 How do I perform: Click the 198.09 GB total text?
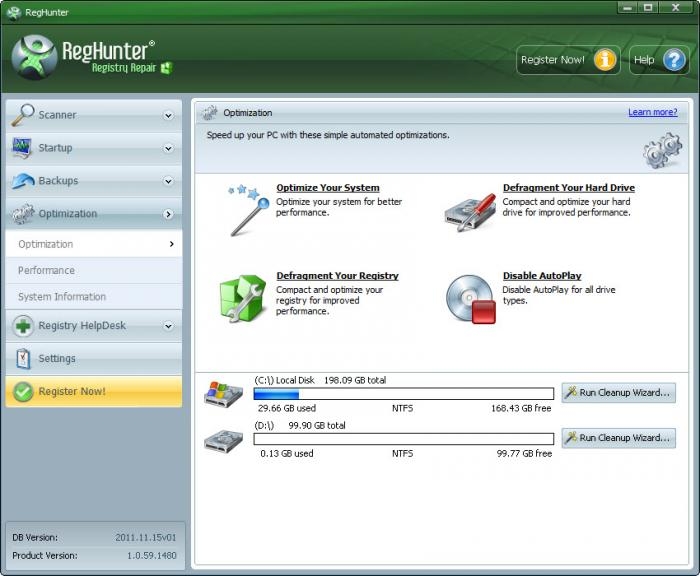click(355, 380)
